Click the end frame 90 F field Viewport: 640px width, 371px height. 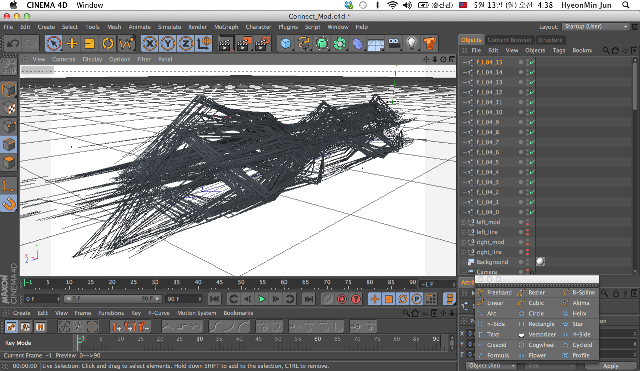pyautogui.click(x=184, y=299)
